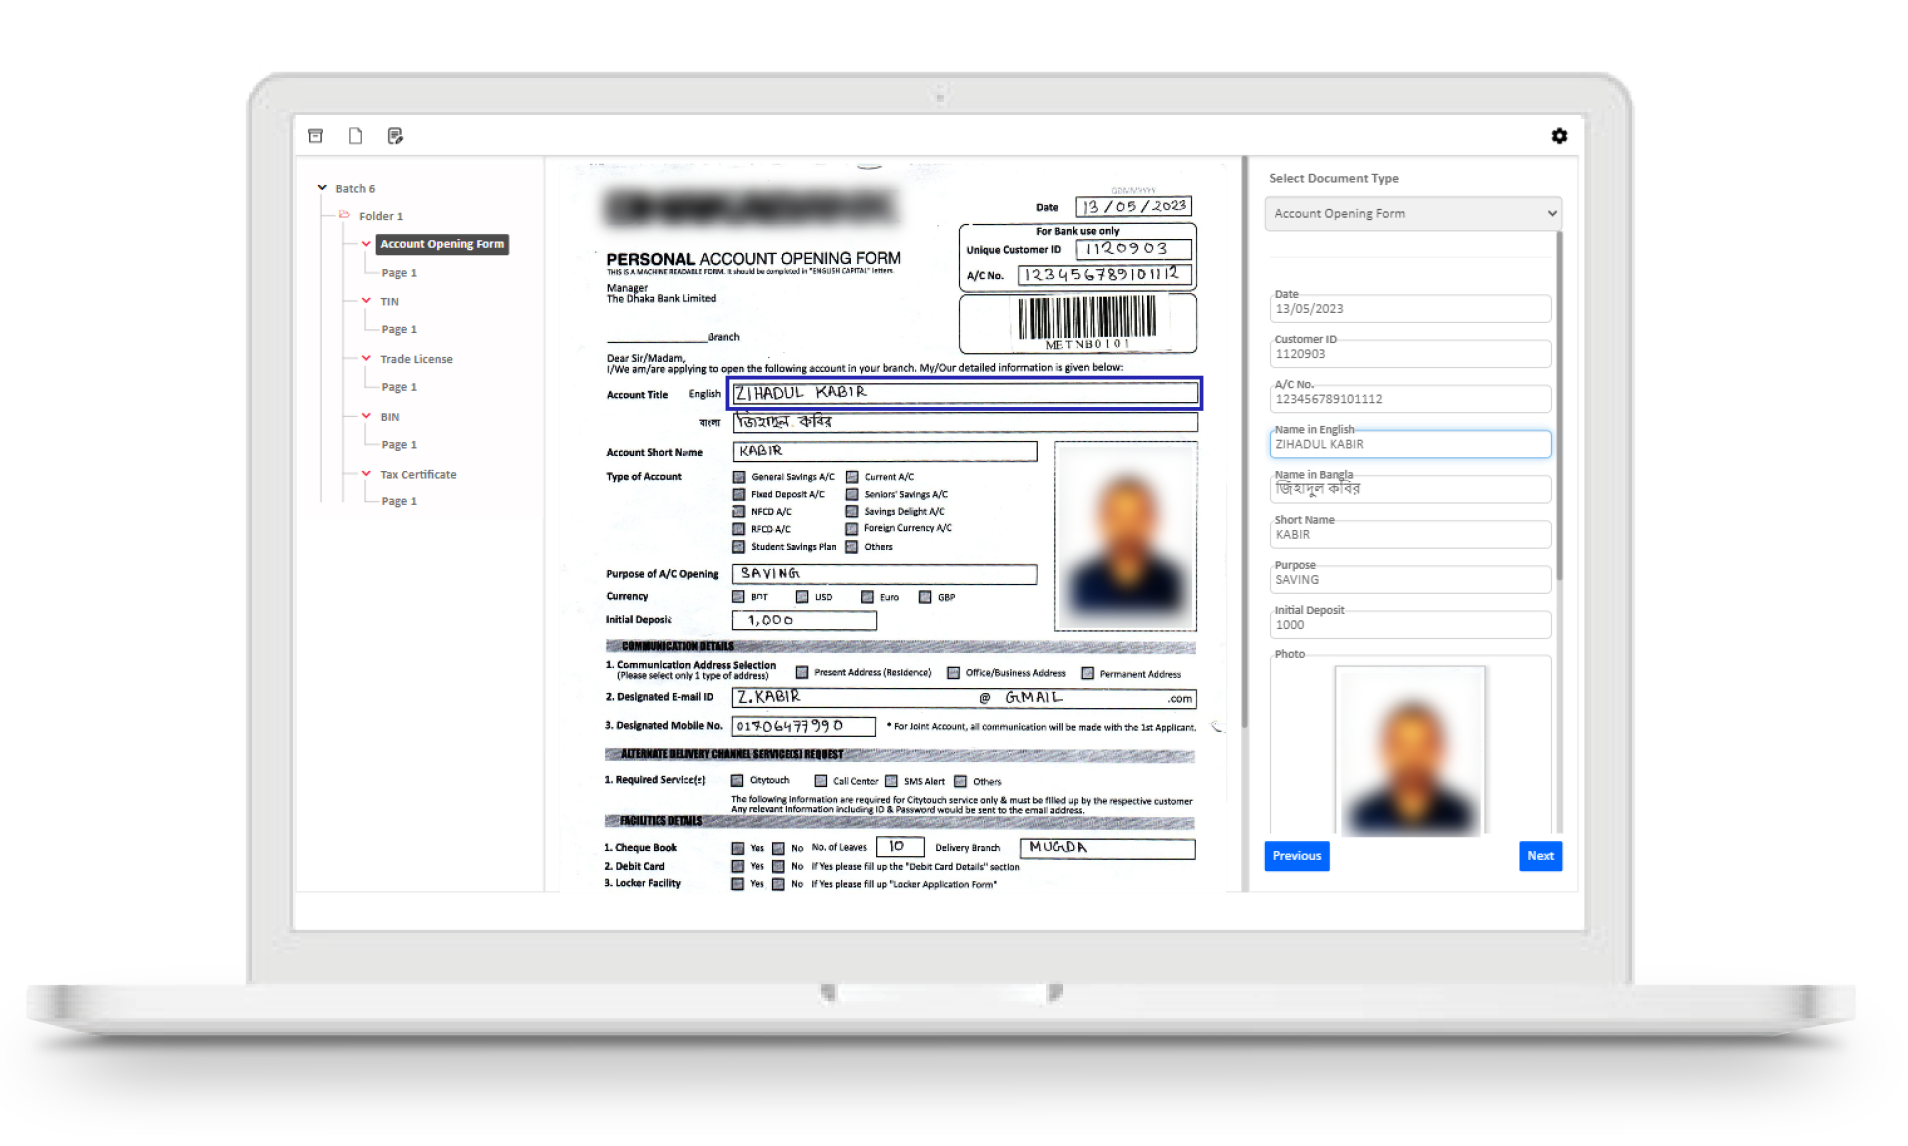Click the Short Name input field

pyautogui.click(x=1410, y=534)
